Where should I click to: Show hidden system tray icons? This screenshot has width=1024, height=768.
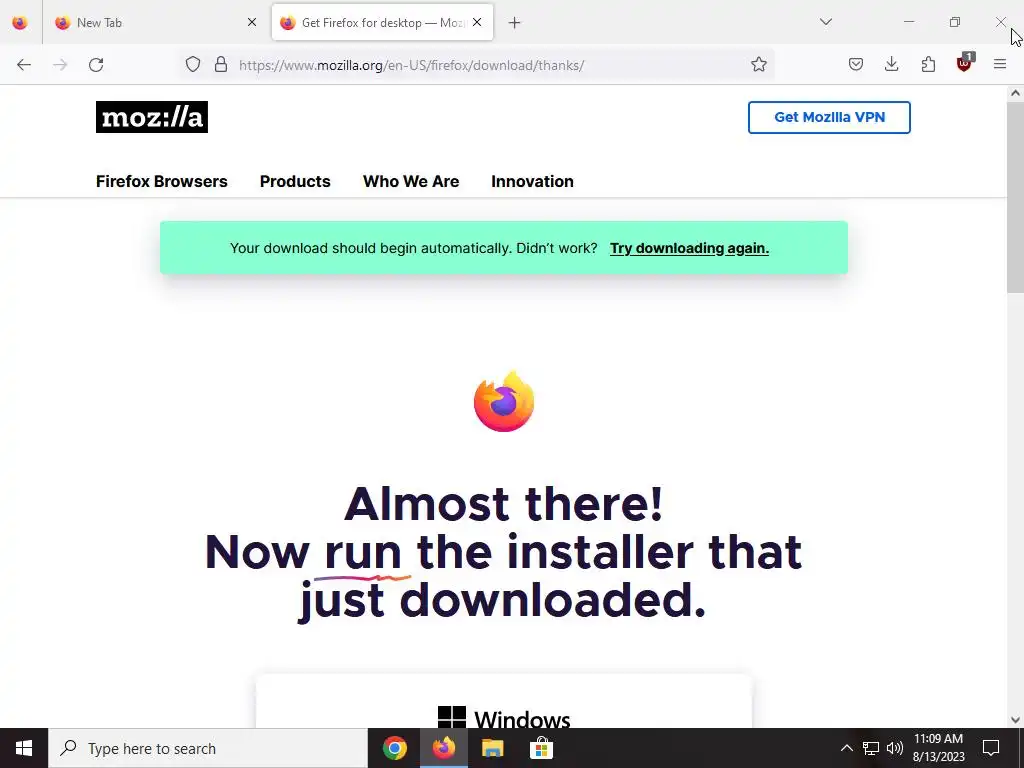coord(846,748)
